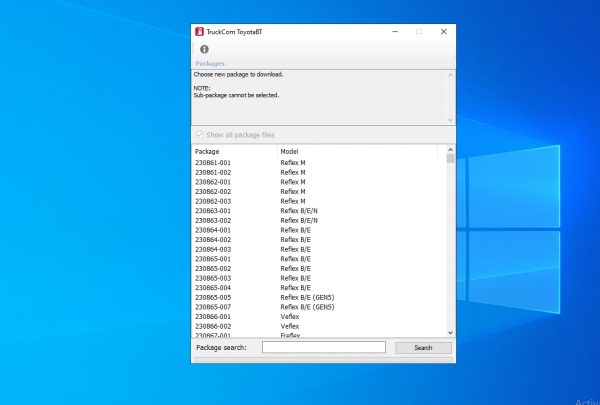Viewport: 600px width, 405px height.
Task: Click into the Package search input field
Action: 324,347
